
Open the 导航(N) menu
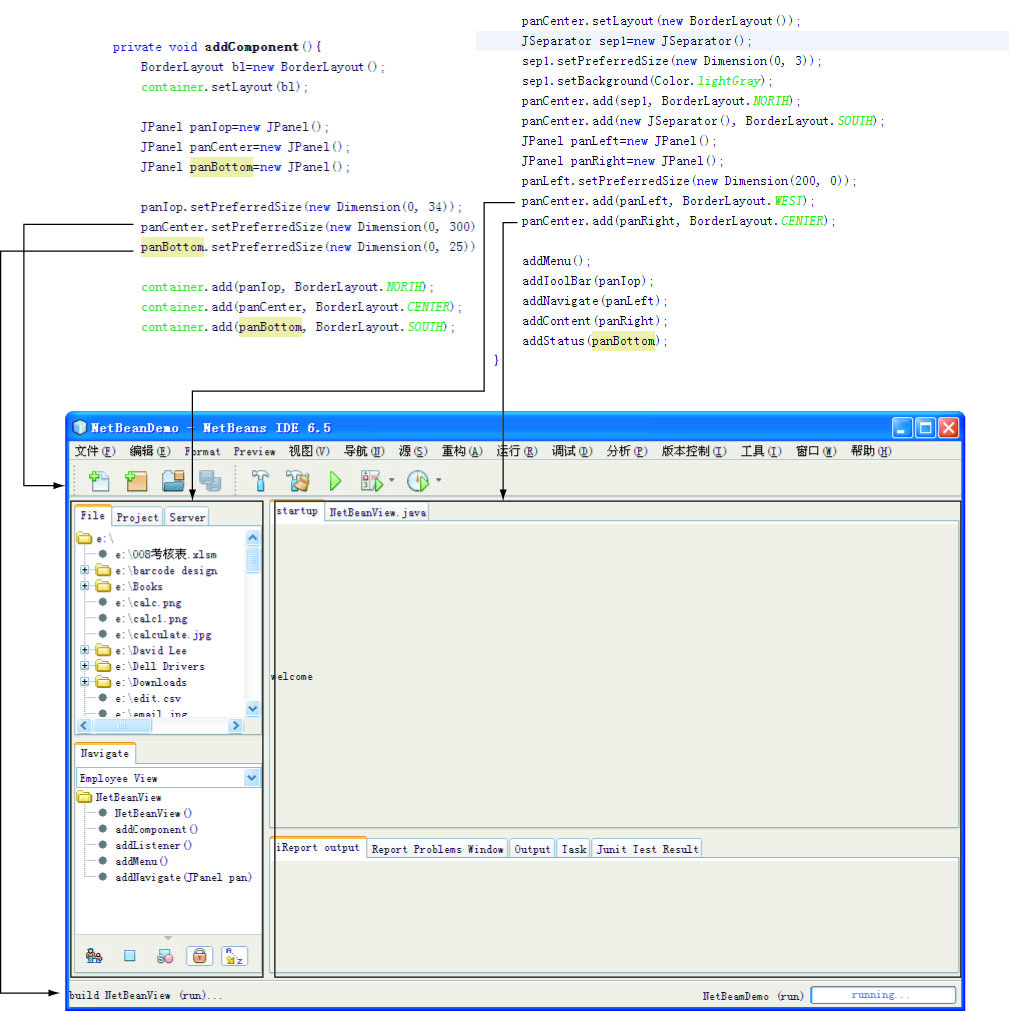(364, 451)
